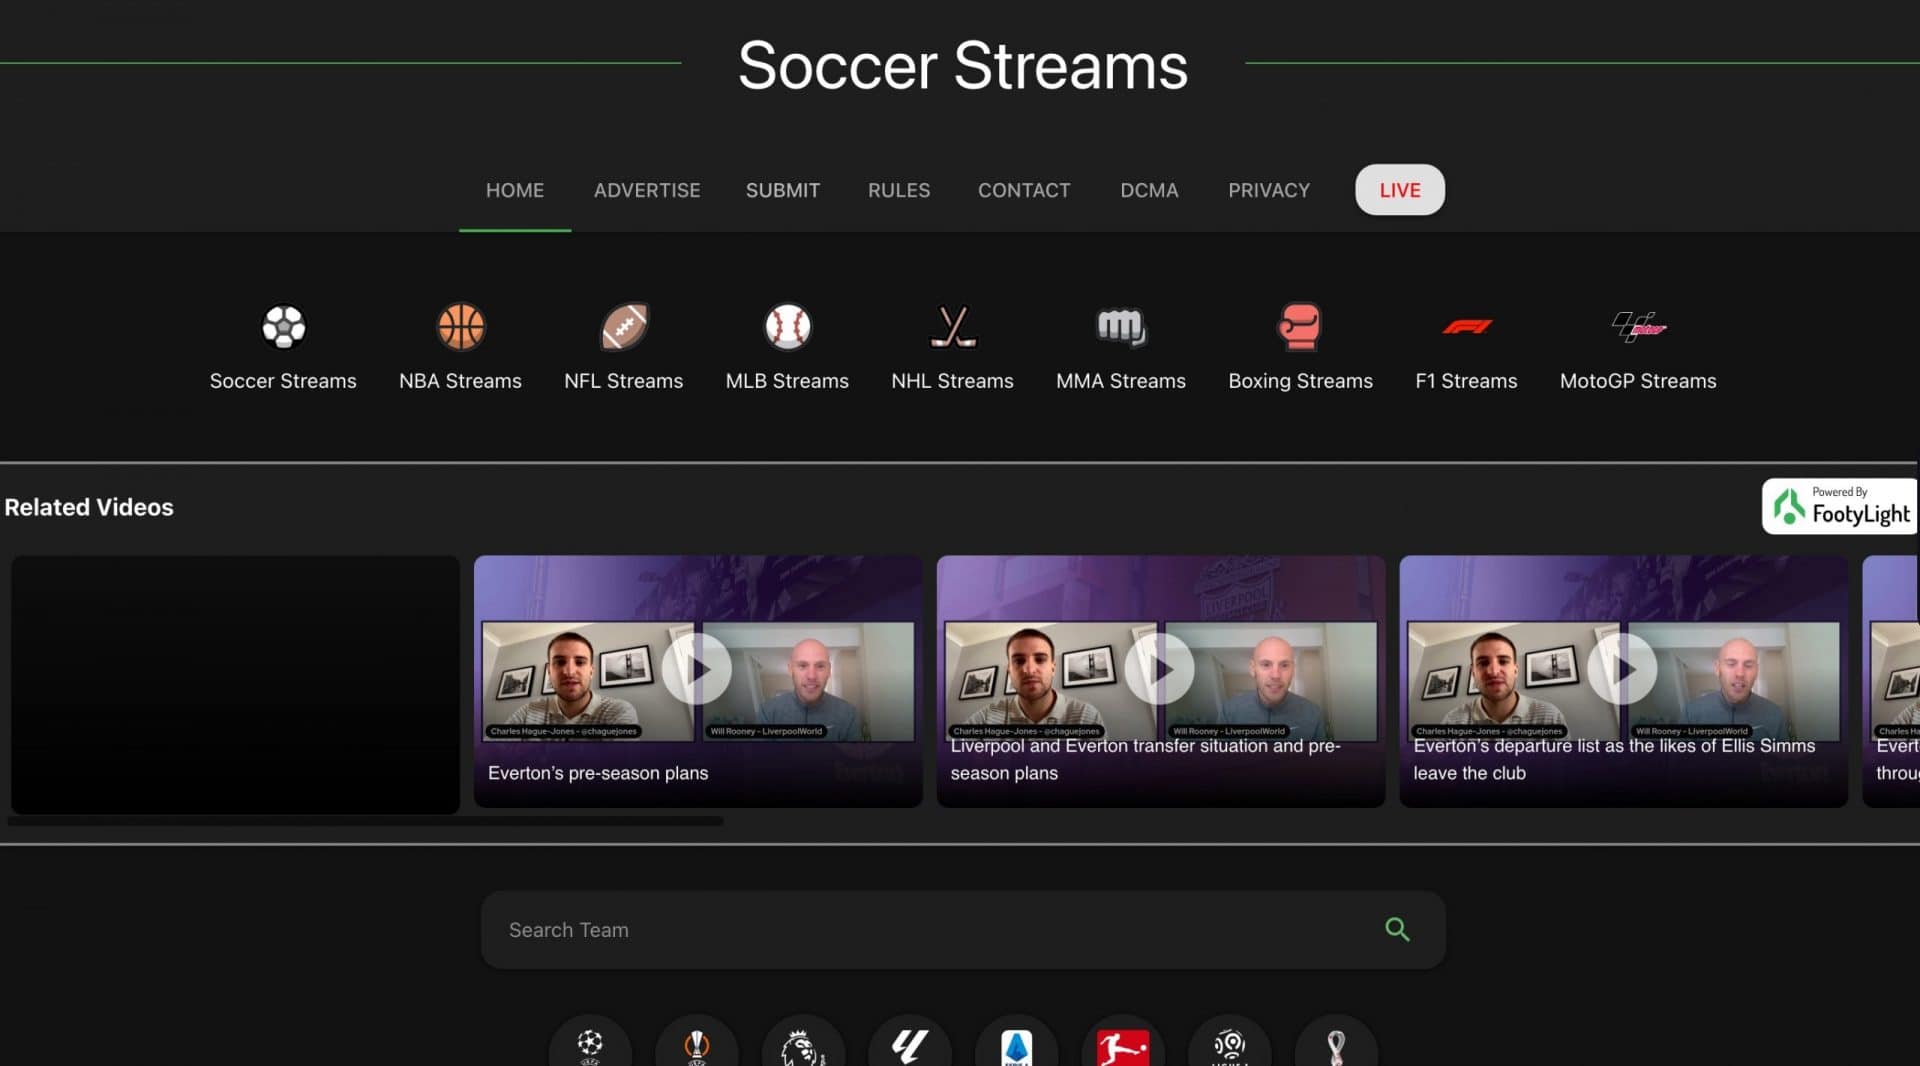
Task: Pick the MLB baseball icon
Action: (x=787, y=326)
